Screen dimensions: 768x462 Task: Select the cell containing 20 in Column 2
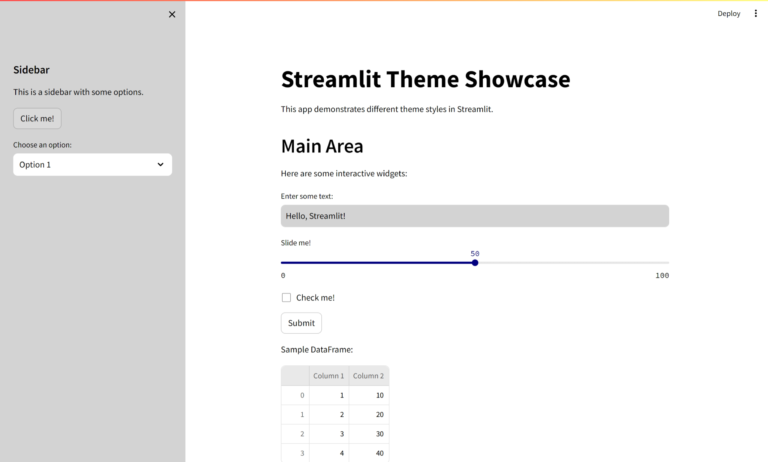click(368, 415)
